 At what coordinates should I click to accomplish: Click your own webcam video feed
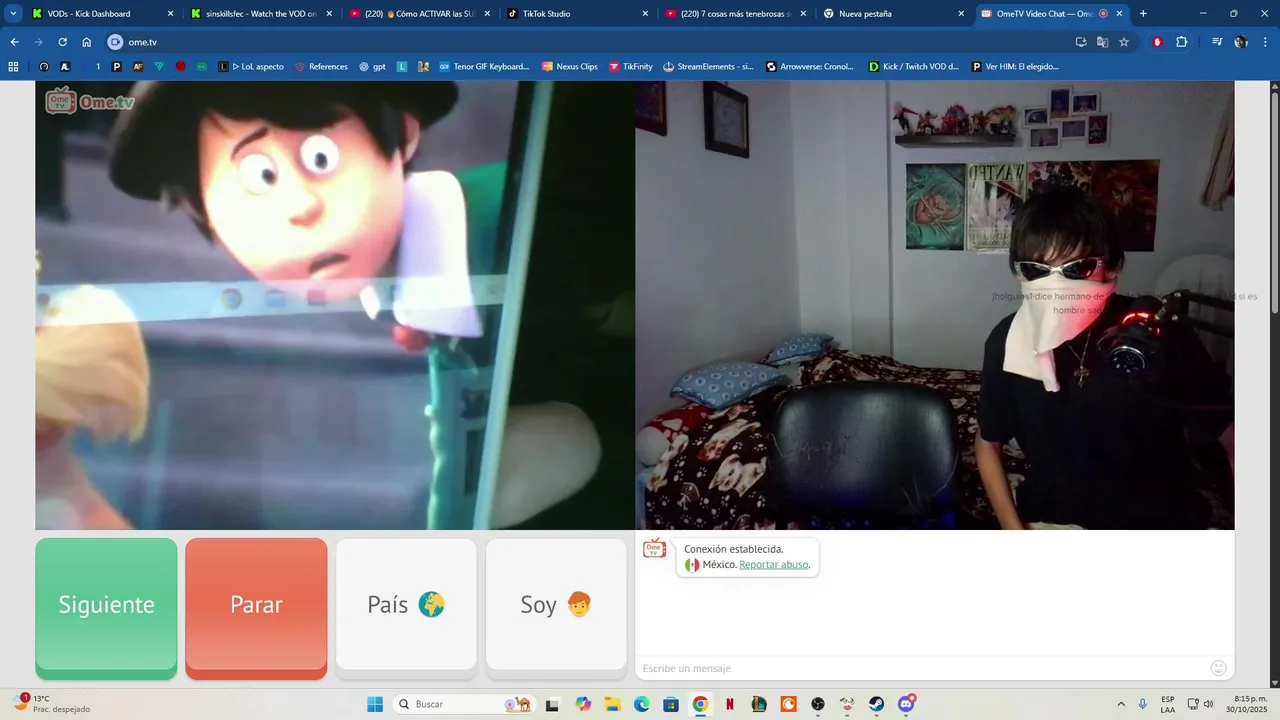click(x=934, y=305)
